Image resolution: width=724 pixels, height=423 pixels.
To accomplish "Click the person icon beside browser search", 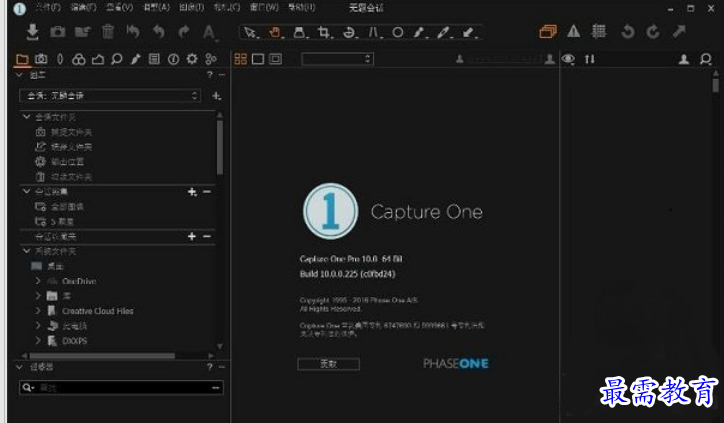I will pyautogui.click(x=684, y=59).
